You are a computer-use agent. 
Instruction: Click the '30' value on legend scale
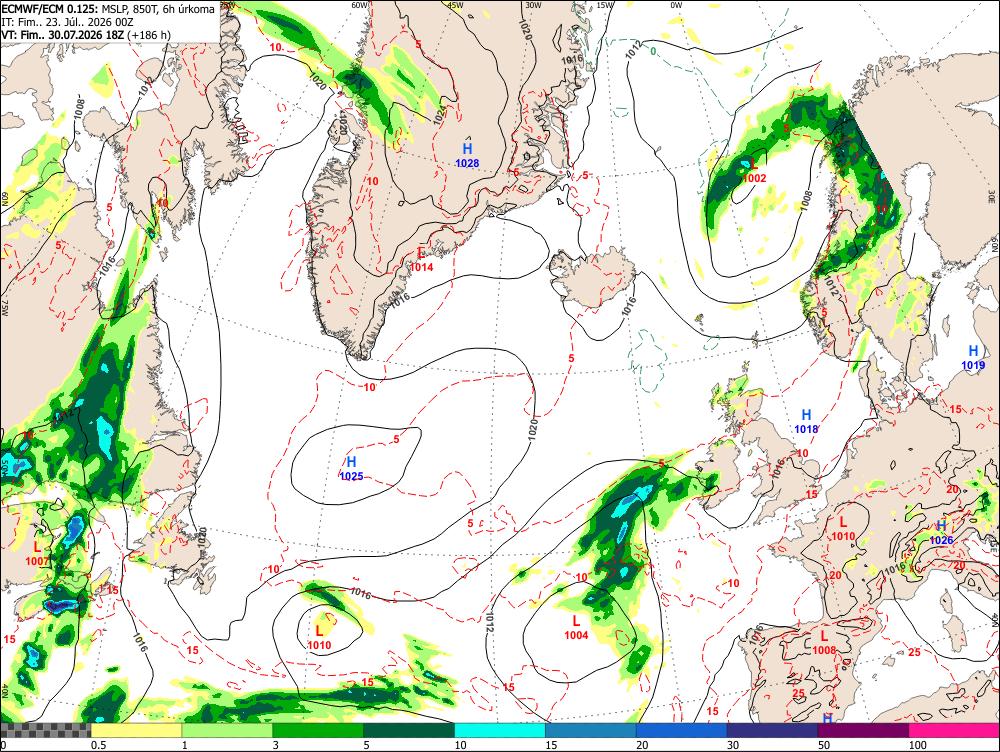pos(733,745)
